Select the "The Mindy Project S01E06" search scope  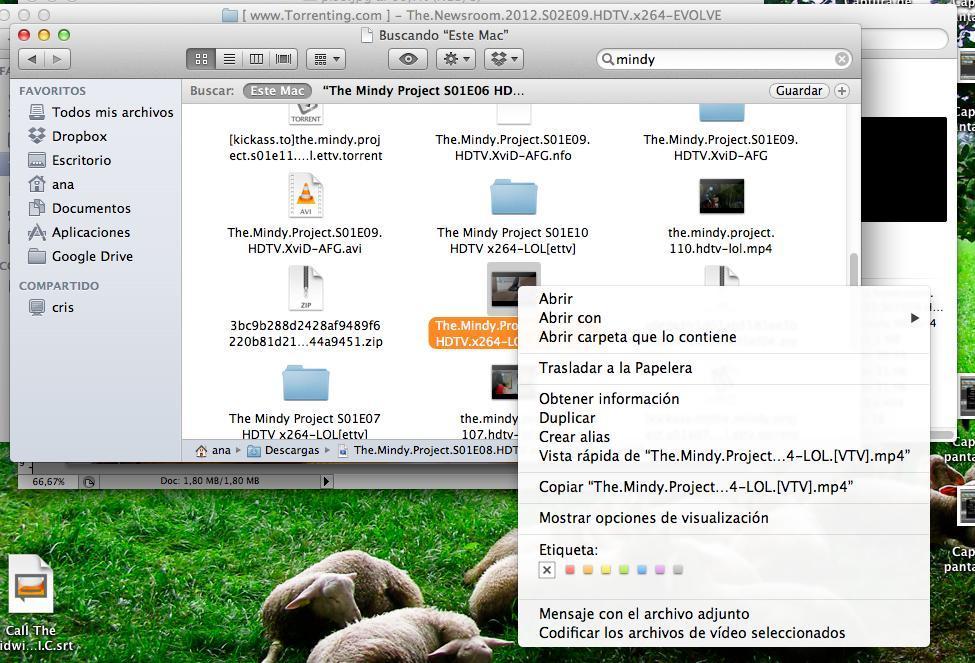coord(423,91)
